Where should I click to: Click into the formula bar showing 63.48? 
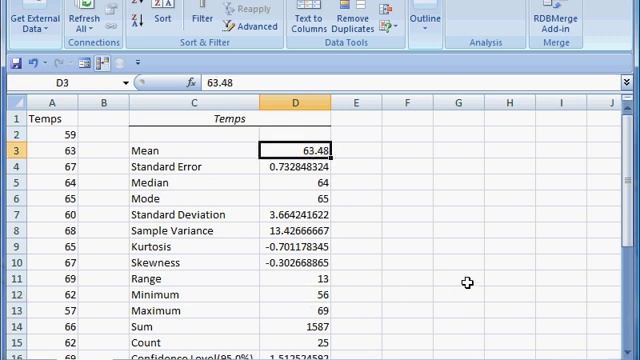(410, 83)
